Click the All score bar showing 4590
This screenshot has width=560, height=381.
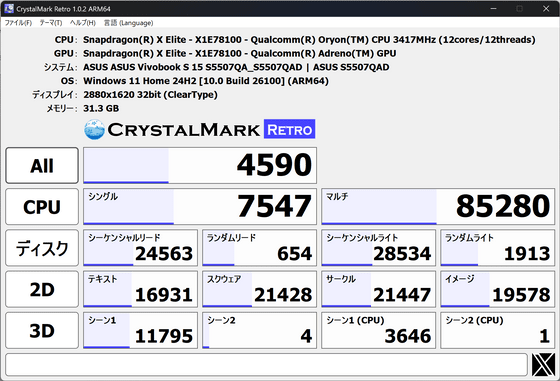[200, 165]
